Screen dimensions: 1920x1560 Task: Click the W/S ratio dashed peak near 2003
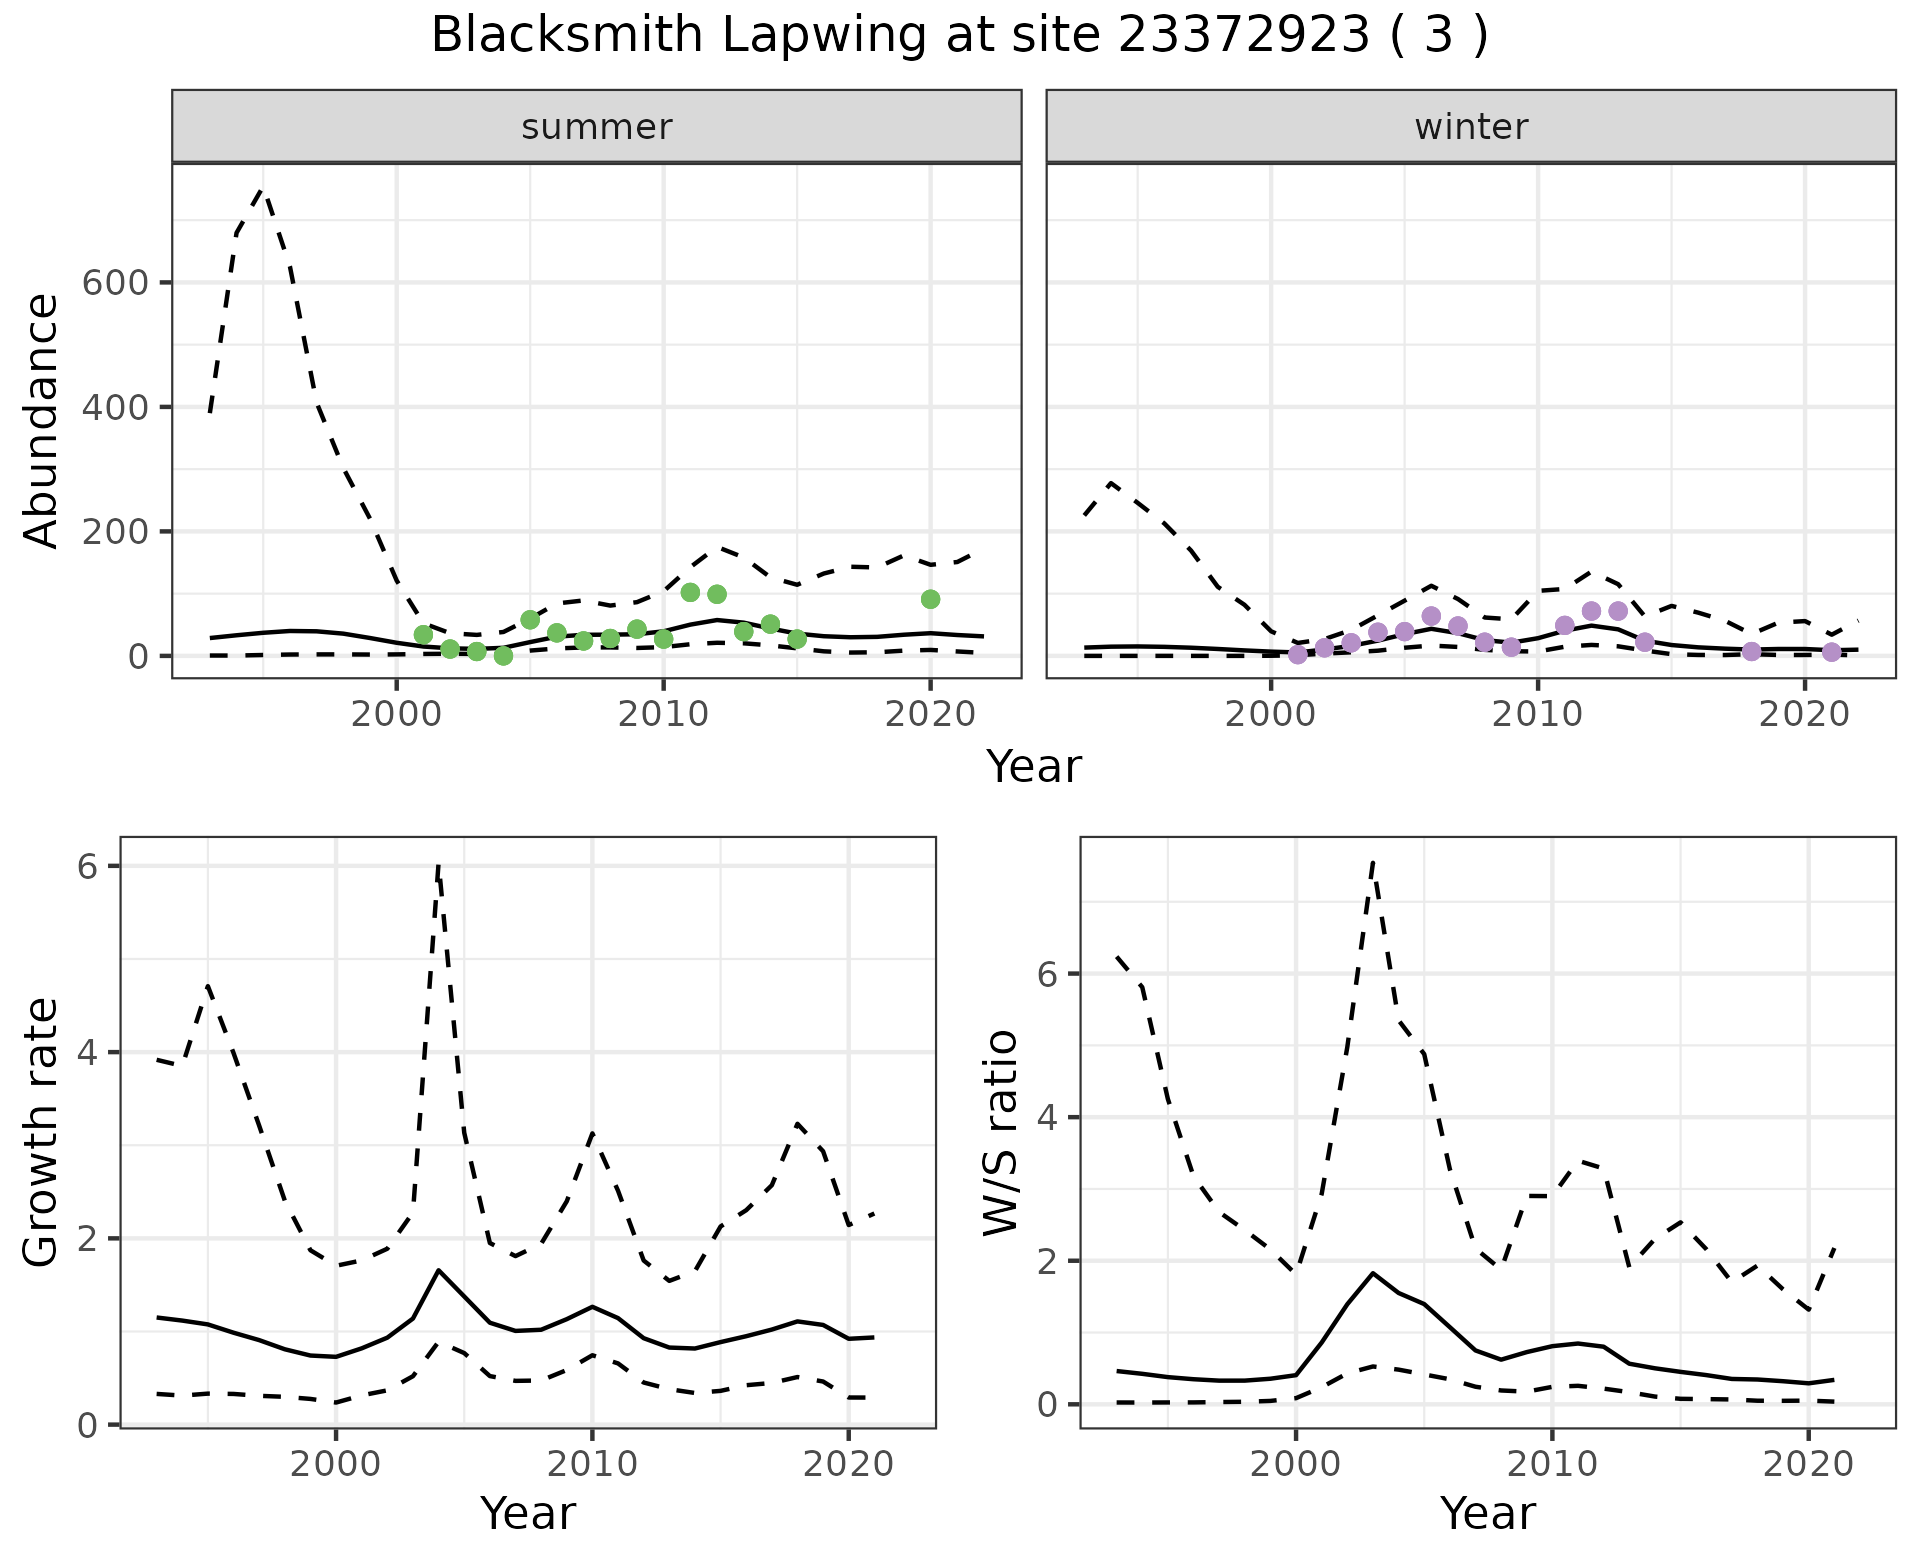[x=1372, y=863]
